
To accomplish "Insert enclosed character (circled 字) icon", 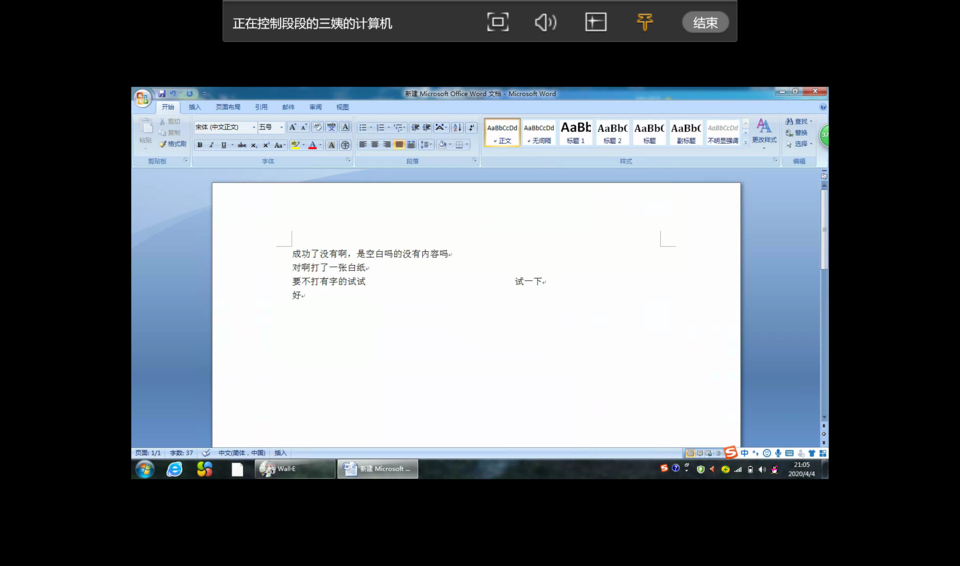I will 345,145.
